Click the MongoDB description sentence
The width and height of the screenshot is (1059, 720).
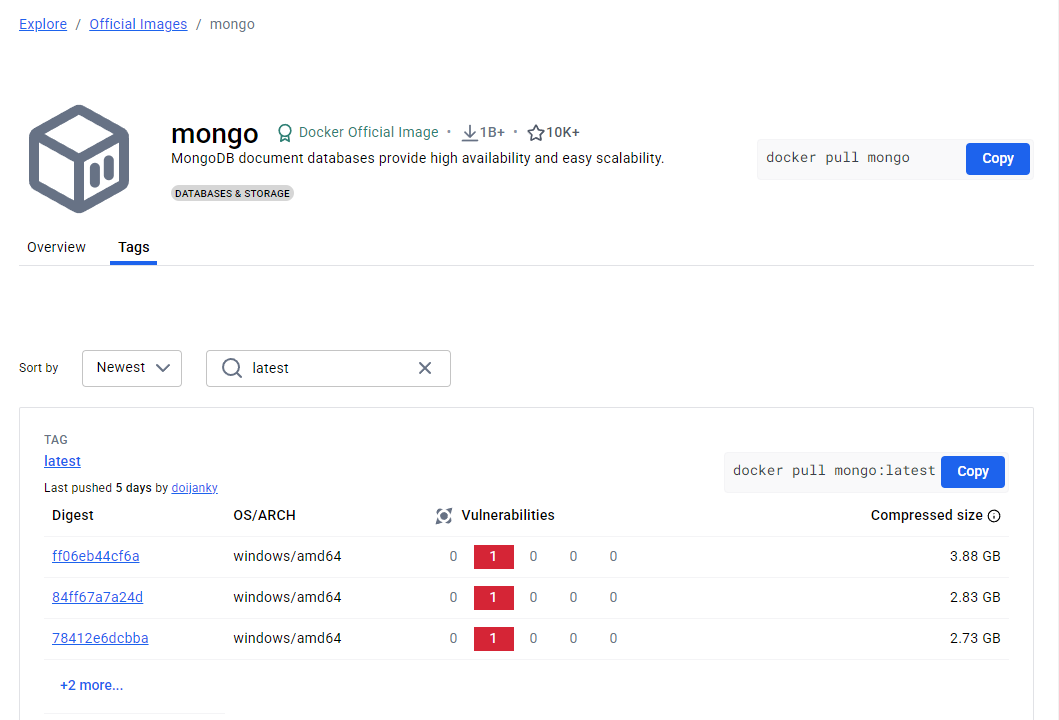pyautogui.click(x=417, y=158)
